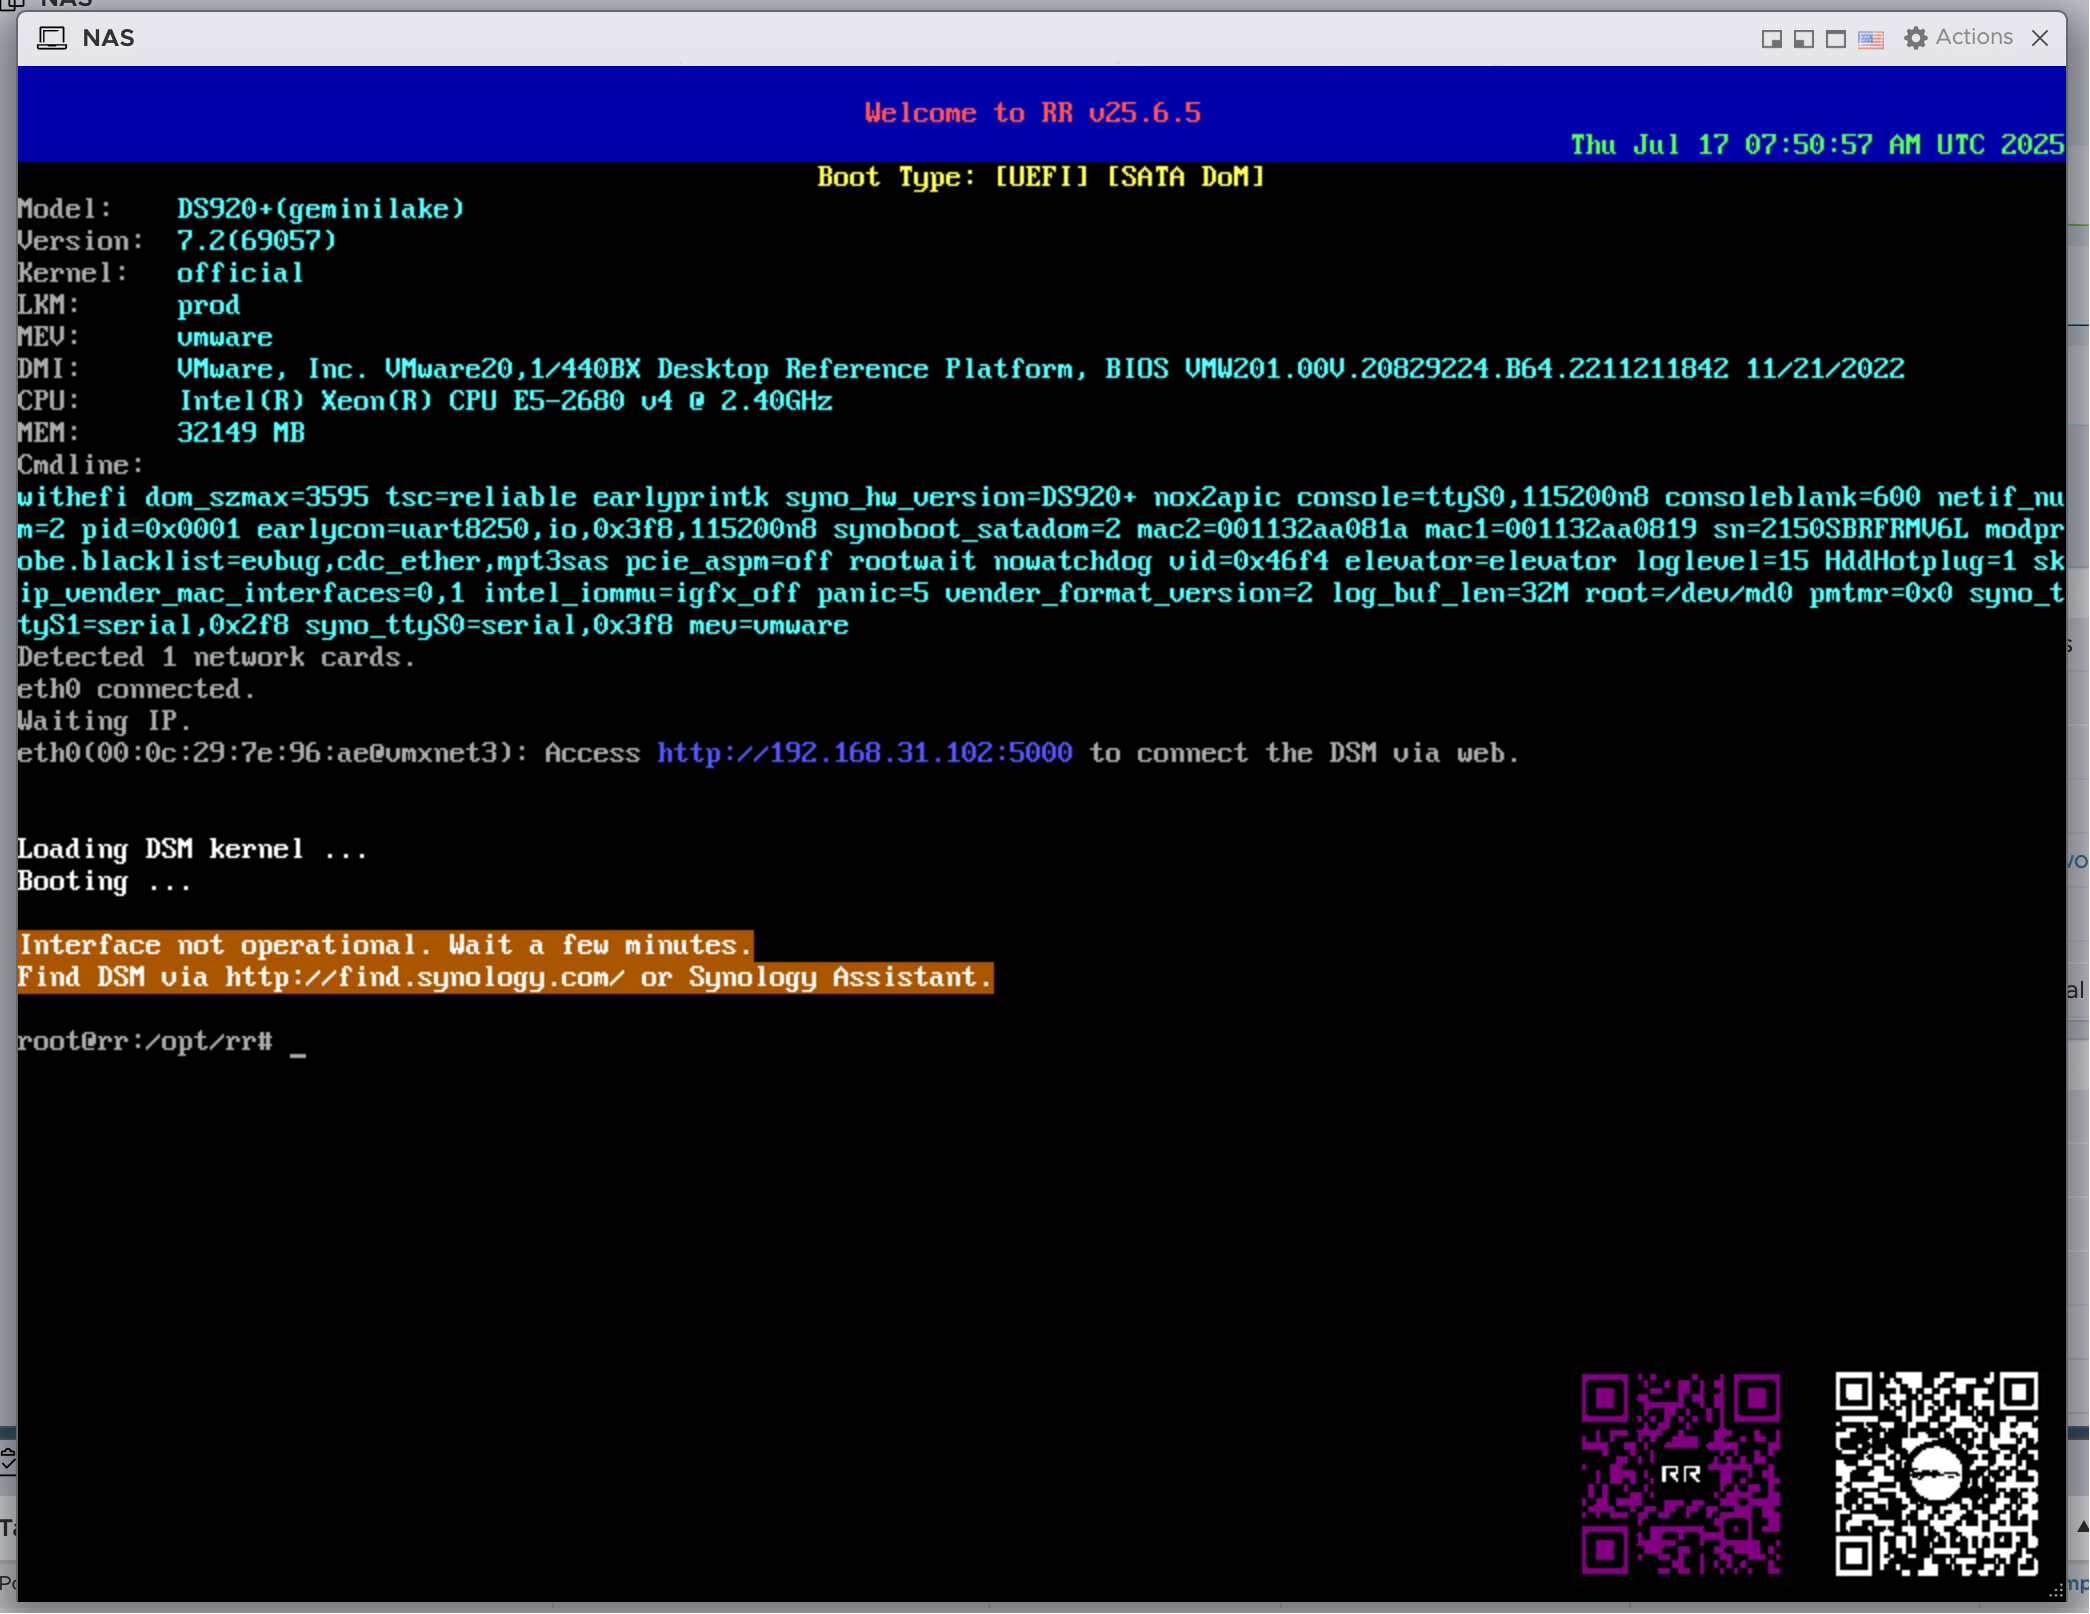Click the CPU value 'Intel(R) Xeon(R) CPU E5-2680 v4'
This screenshot has width=2090, height=1614.
point(505,401)
